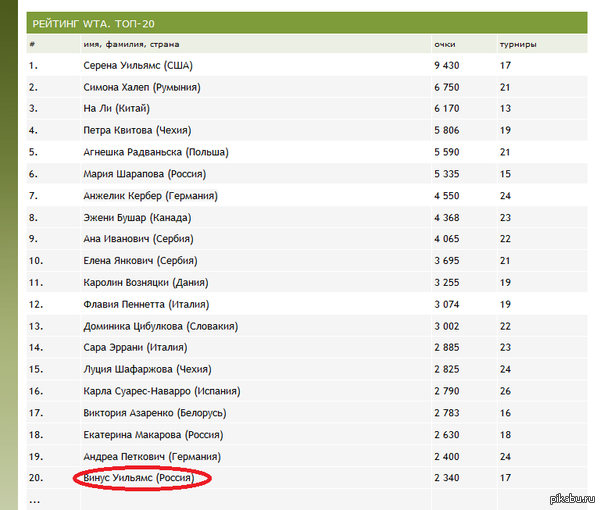Select Виктория Азаренко (Белорусь)
This screenshot has height=510, width=600.
[x=154, y=413]
